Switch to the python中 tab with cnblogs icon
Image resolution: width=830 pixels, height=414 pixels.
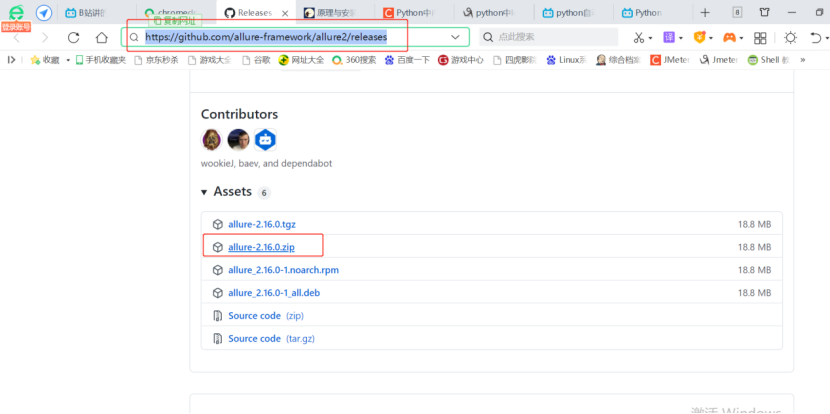coord(493,13)
